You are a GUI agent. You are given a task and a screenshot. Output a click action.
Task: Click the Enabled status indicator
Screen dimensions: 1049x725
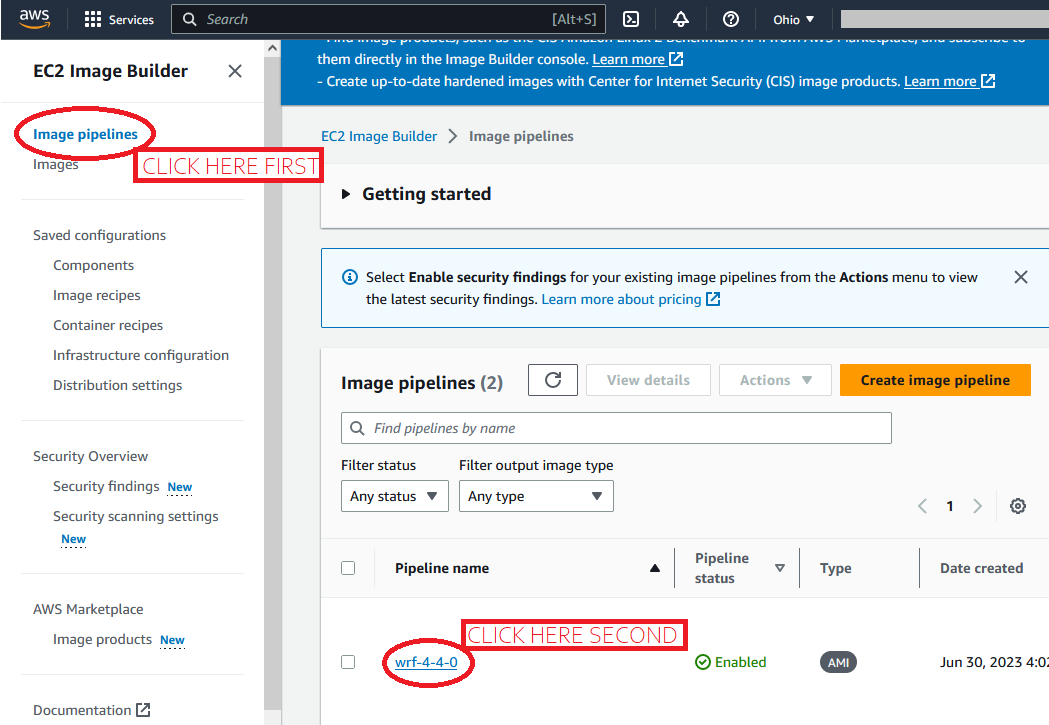click(x=731, y=662)
